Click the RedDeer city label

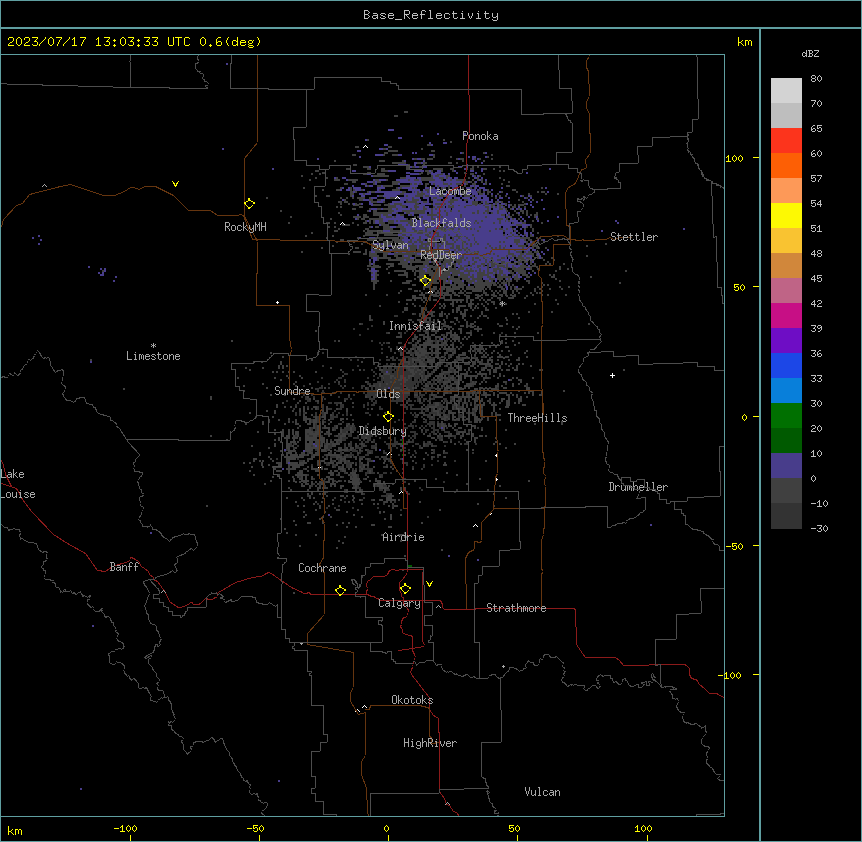point(441,255)
